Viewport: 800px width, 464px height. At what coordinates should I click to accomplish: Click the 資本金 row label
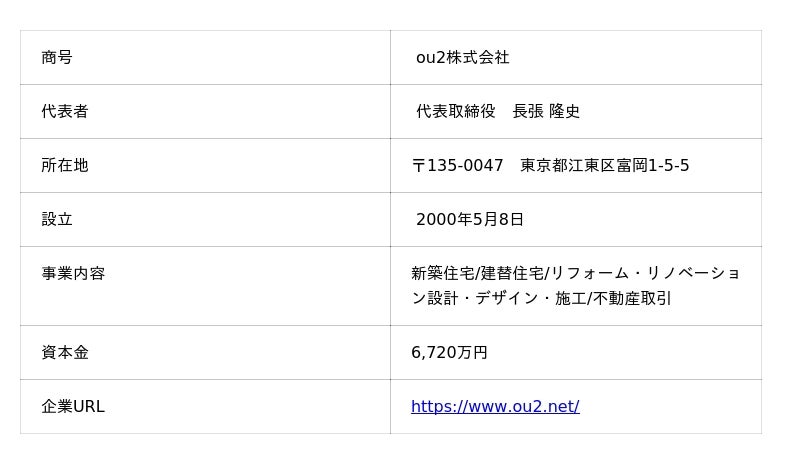point(65,352)
